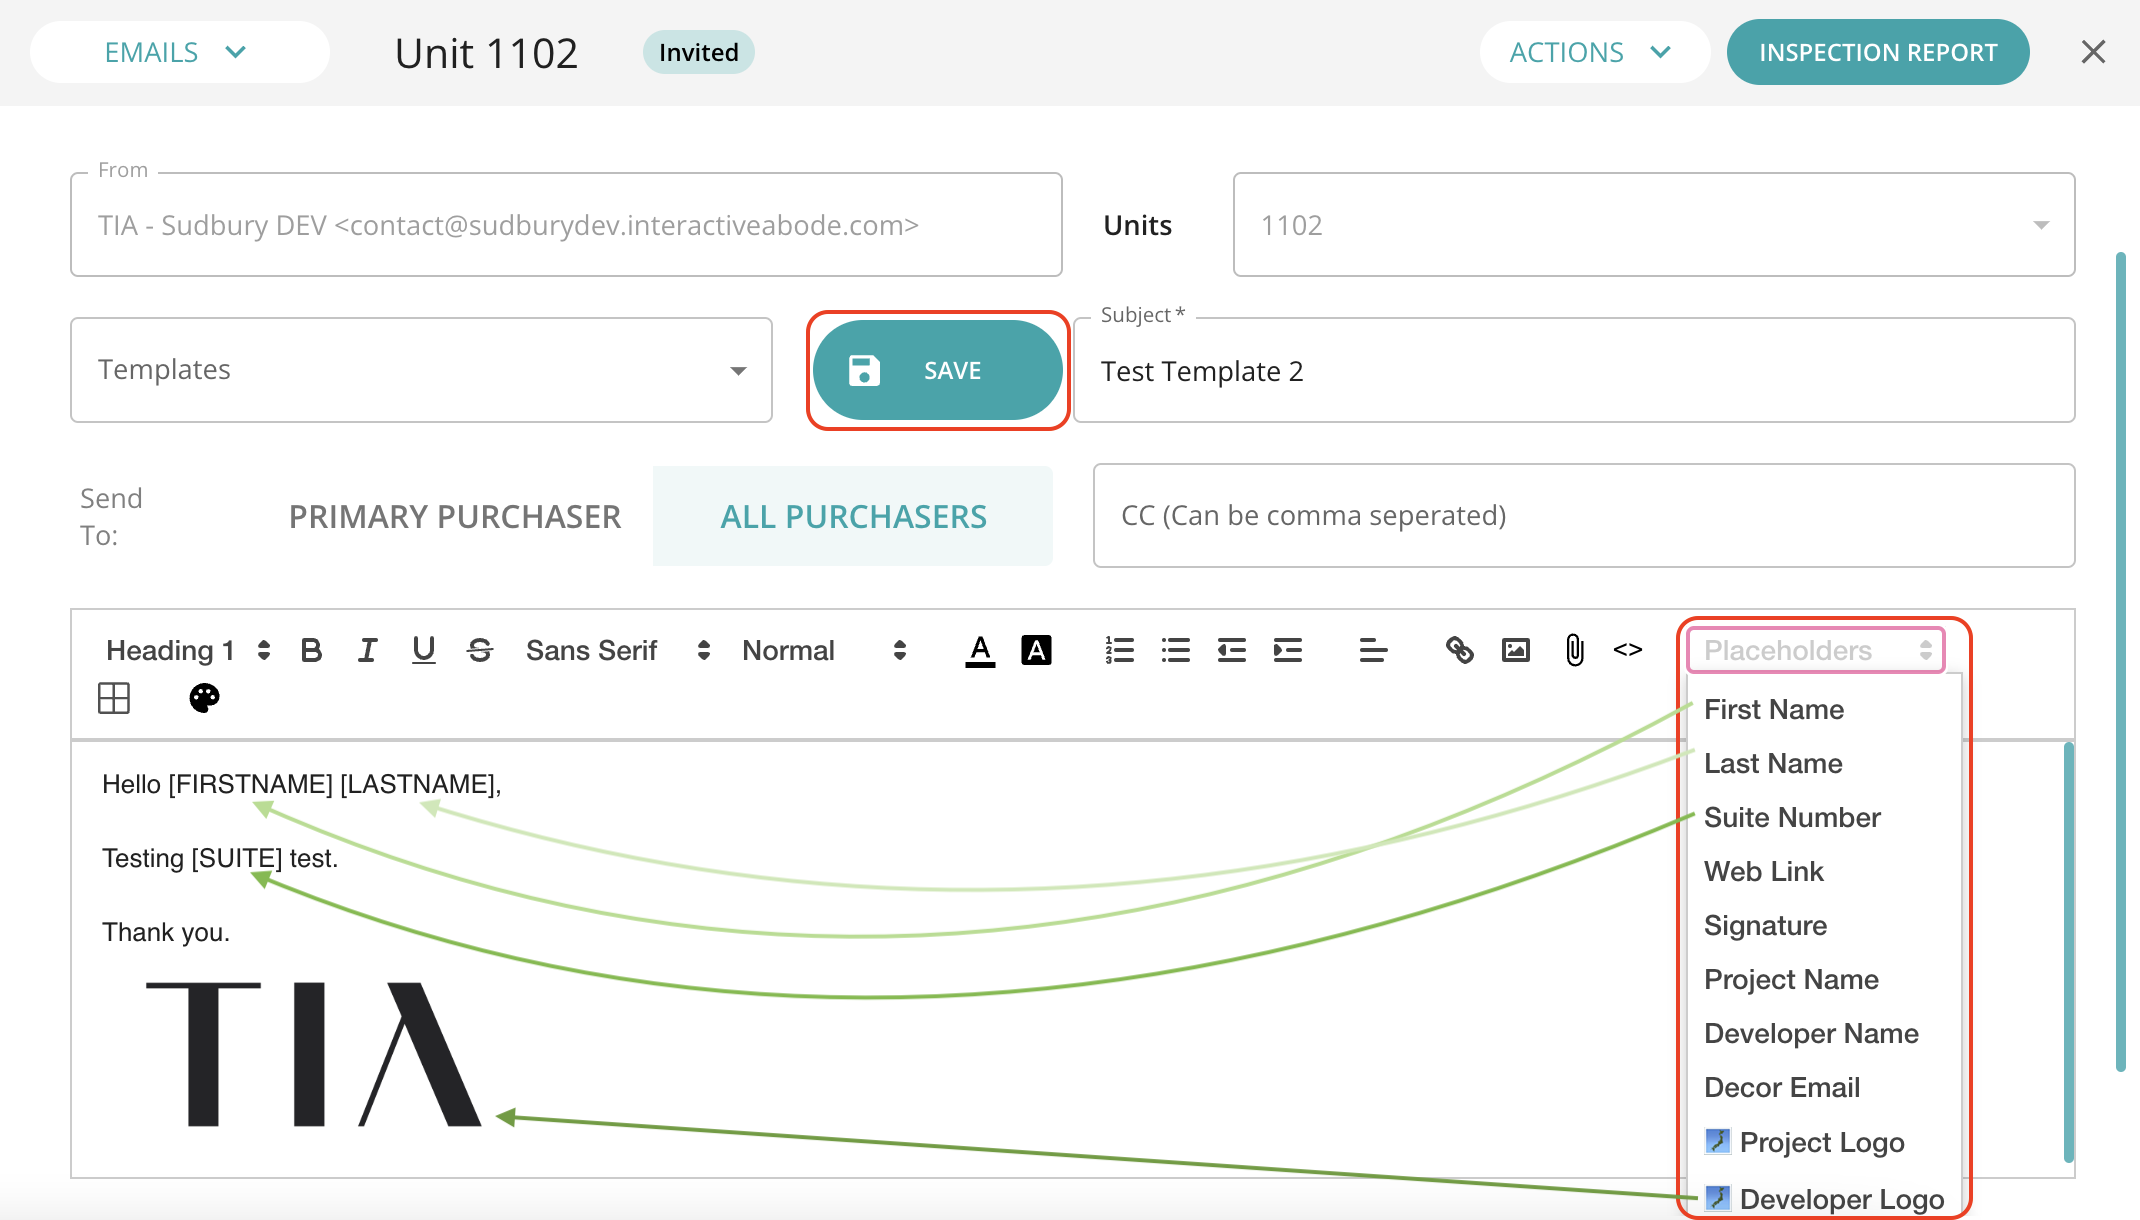
Task: Open text alignment options
Action: coord(1373,651)
